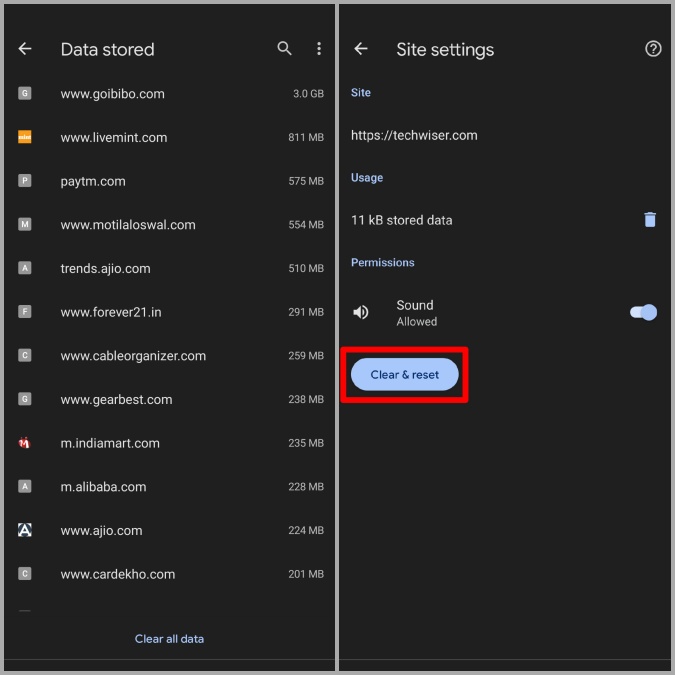Tap the Permissions section header
Image resolution: width=675 pixels, height=675 pixels.
point(383,263)
